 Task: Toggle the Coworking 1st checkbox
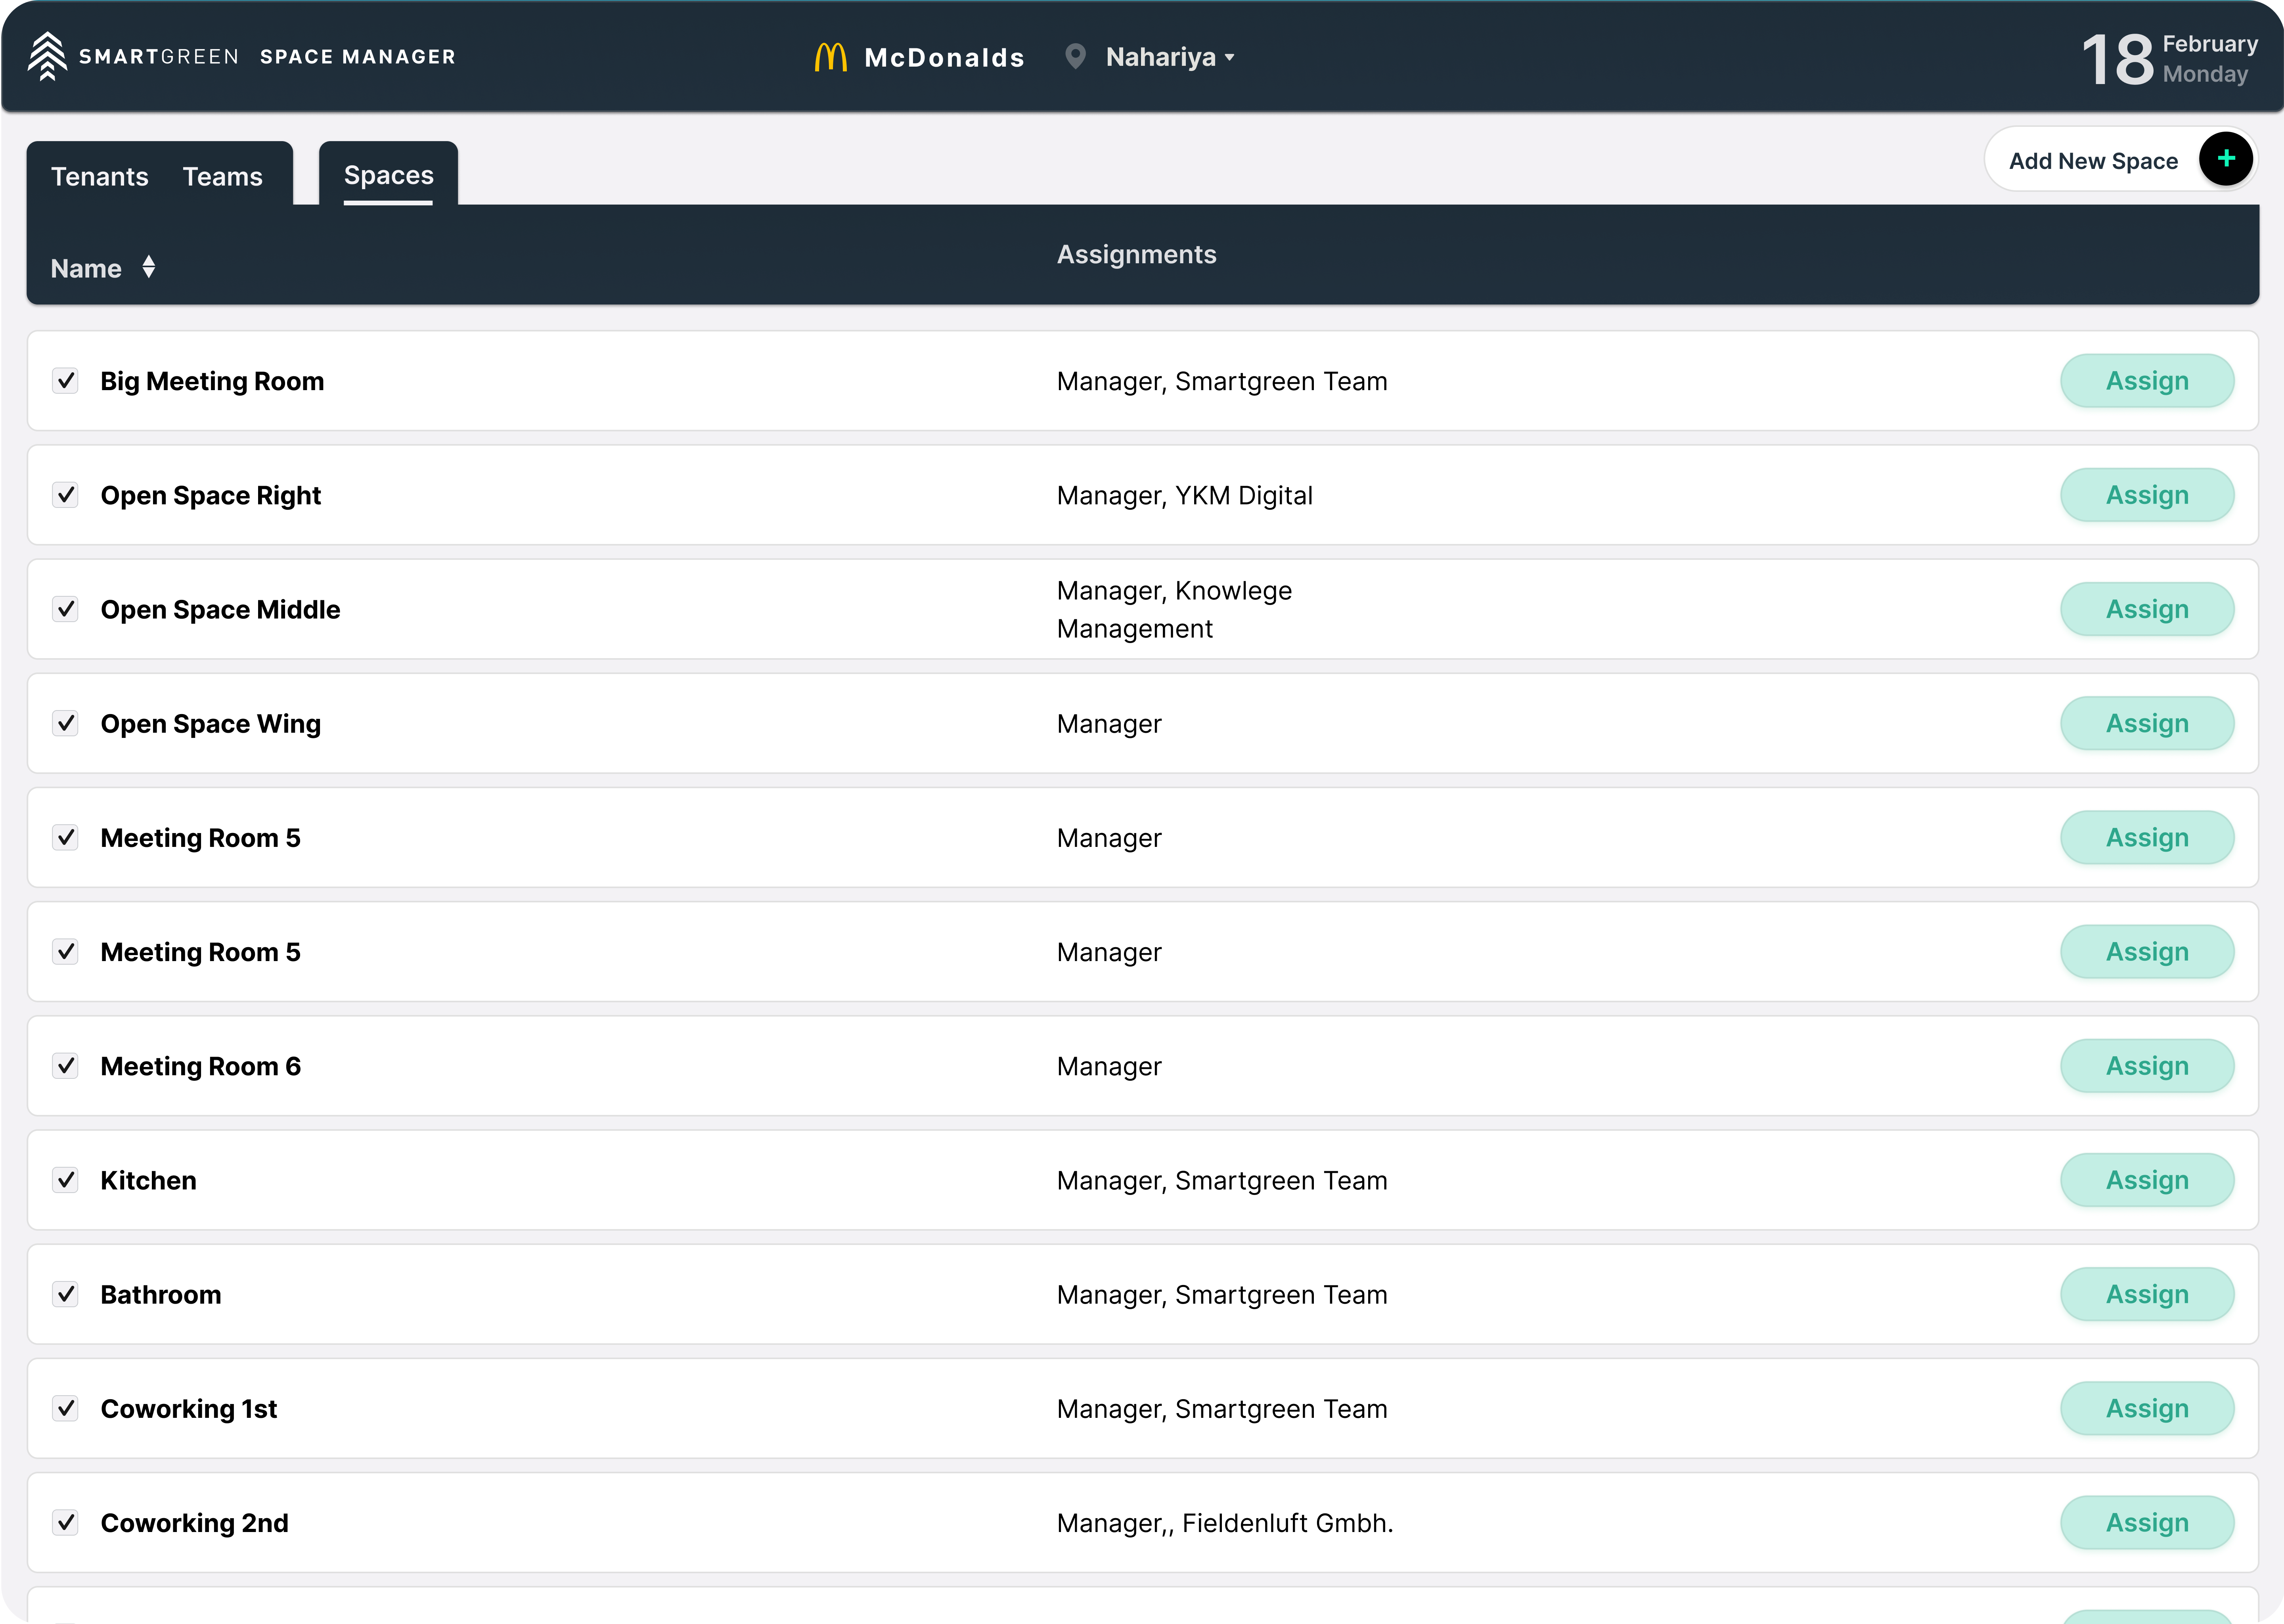point(66,1408)
